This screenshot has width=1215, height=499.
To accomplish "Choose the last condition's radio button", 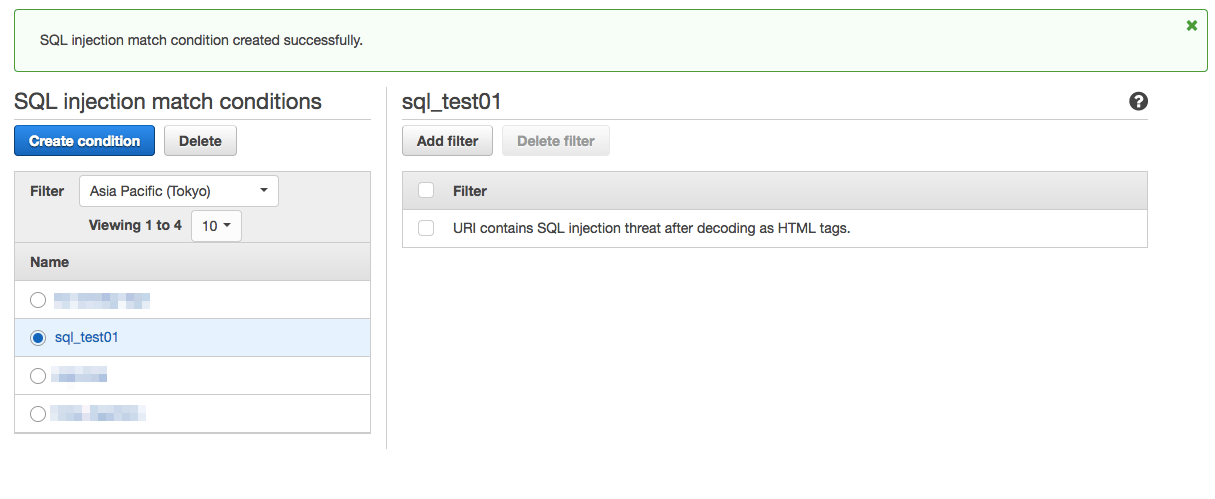I will (38, 414).
